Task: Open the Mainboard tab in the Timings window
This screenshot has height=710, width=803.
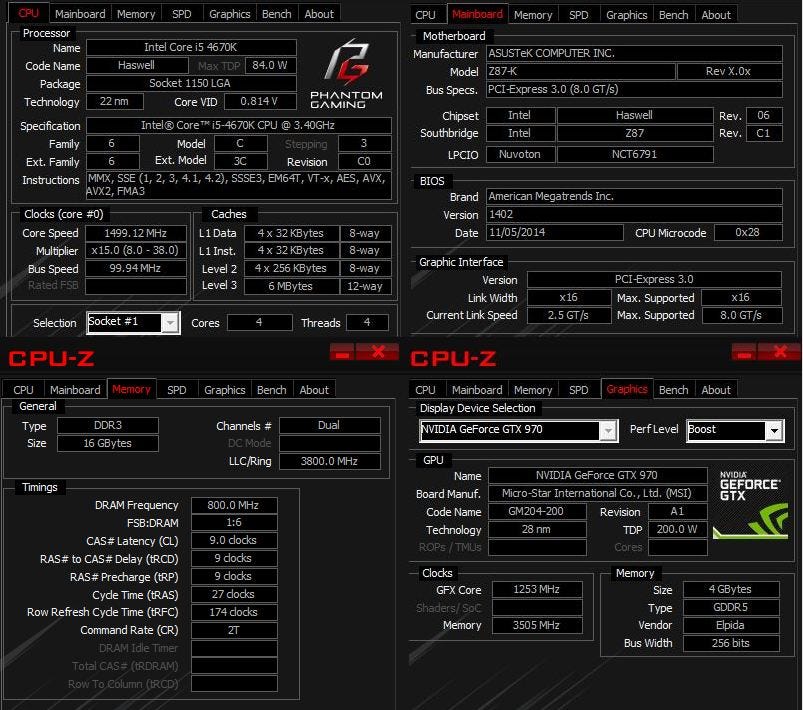Action: (x=75, y=390)
